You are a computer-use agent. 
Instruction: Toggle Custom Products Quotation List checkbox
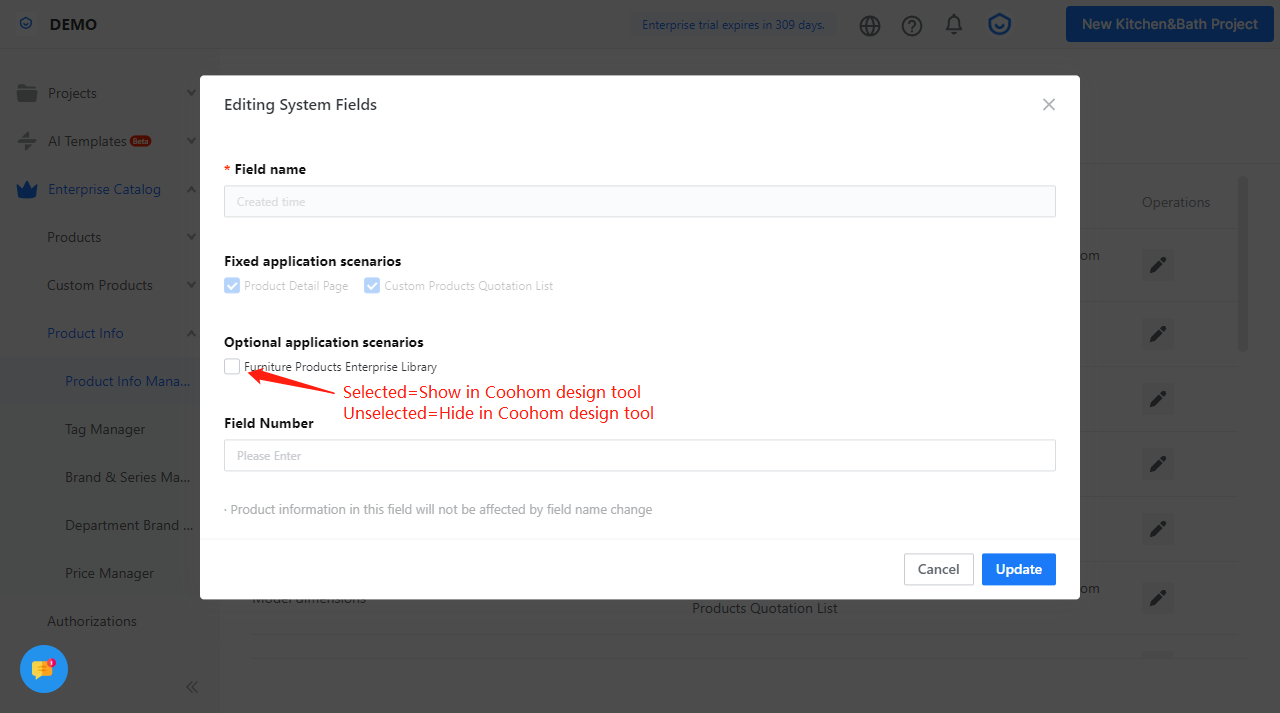click(x=372, y=286)
